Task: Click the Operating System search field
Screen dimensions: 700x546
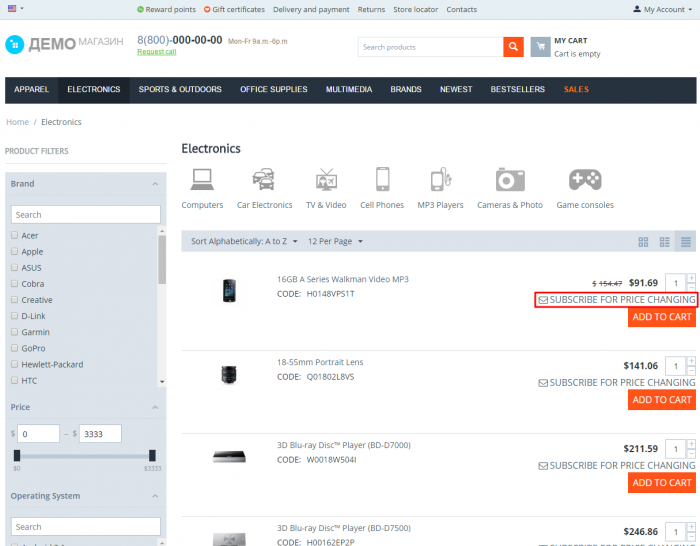Action: [x=86, y=527]
